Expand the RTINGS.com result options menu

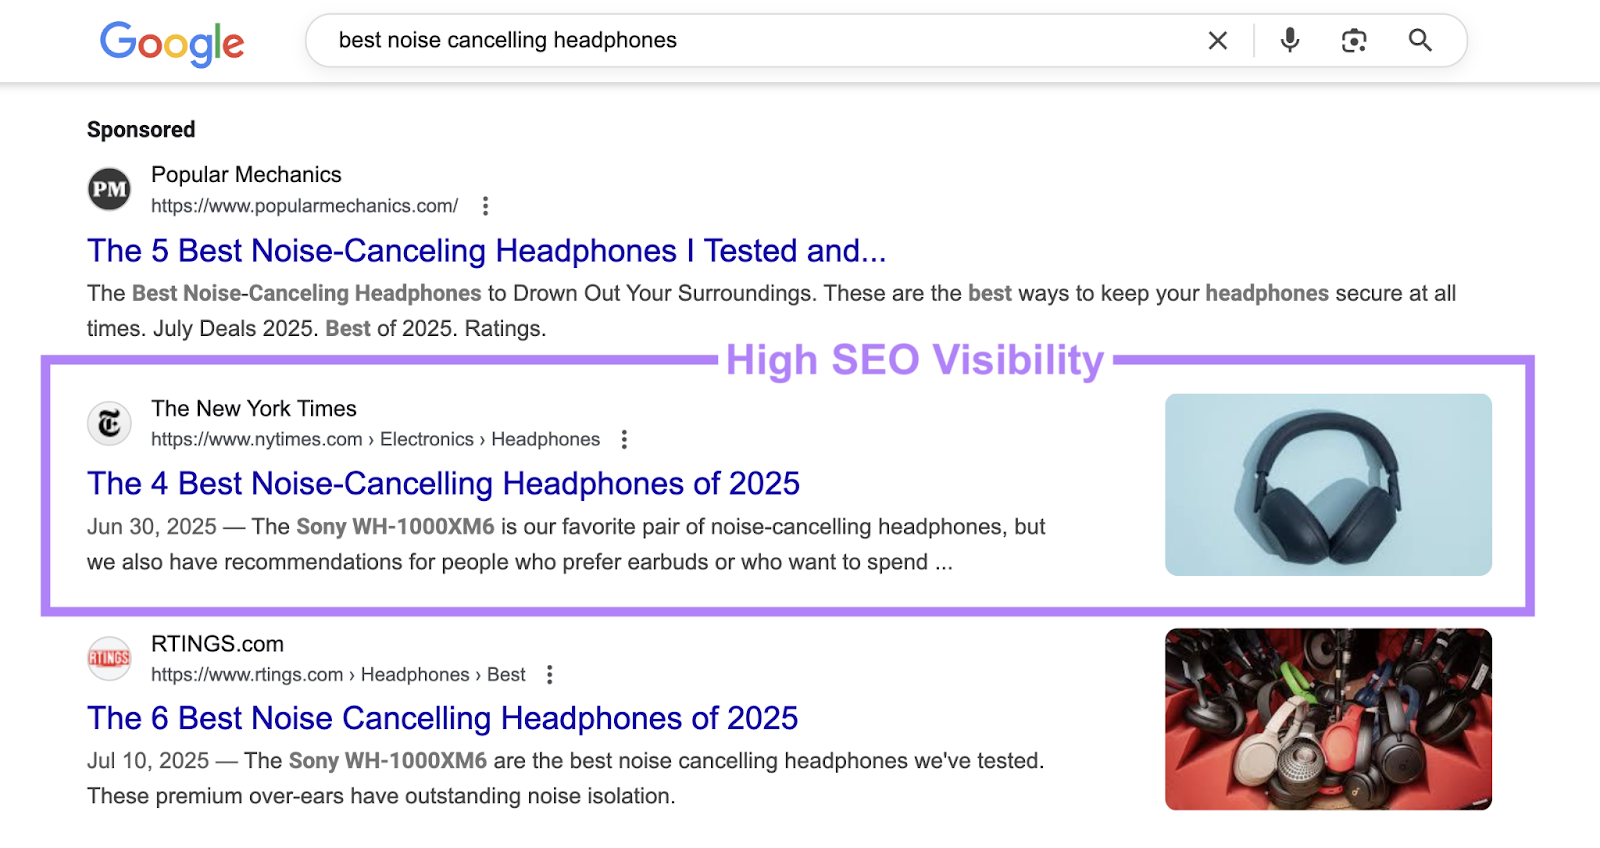pos(551,674)
